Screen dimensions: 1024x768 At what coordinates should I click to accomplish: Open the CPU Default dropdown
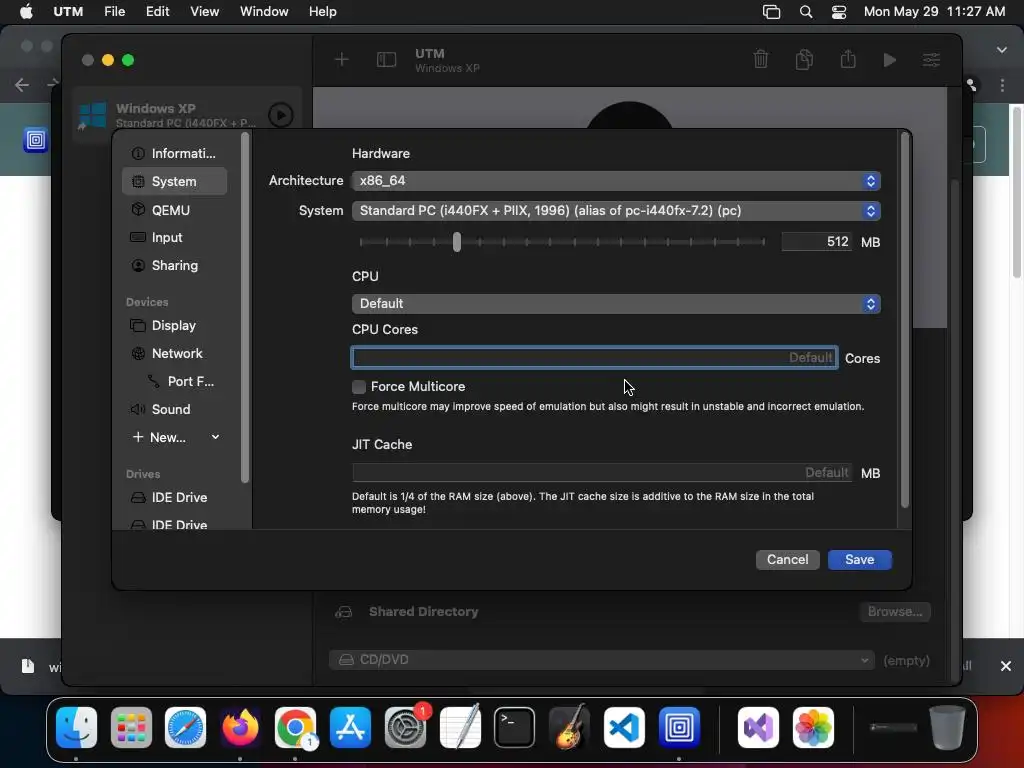(616, 304)
